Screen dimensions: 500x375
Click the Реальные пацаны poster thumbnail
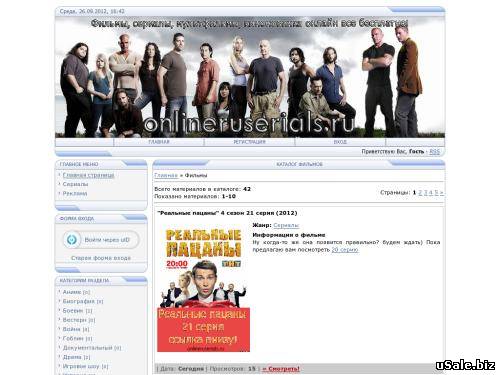tap(203, 288)
